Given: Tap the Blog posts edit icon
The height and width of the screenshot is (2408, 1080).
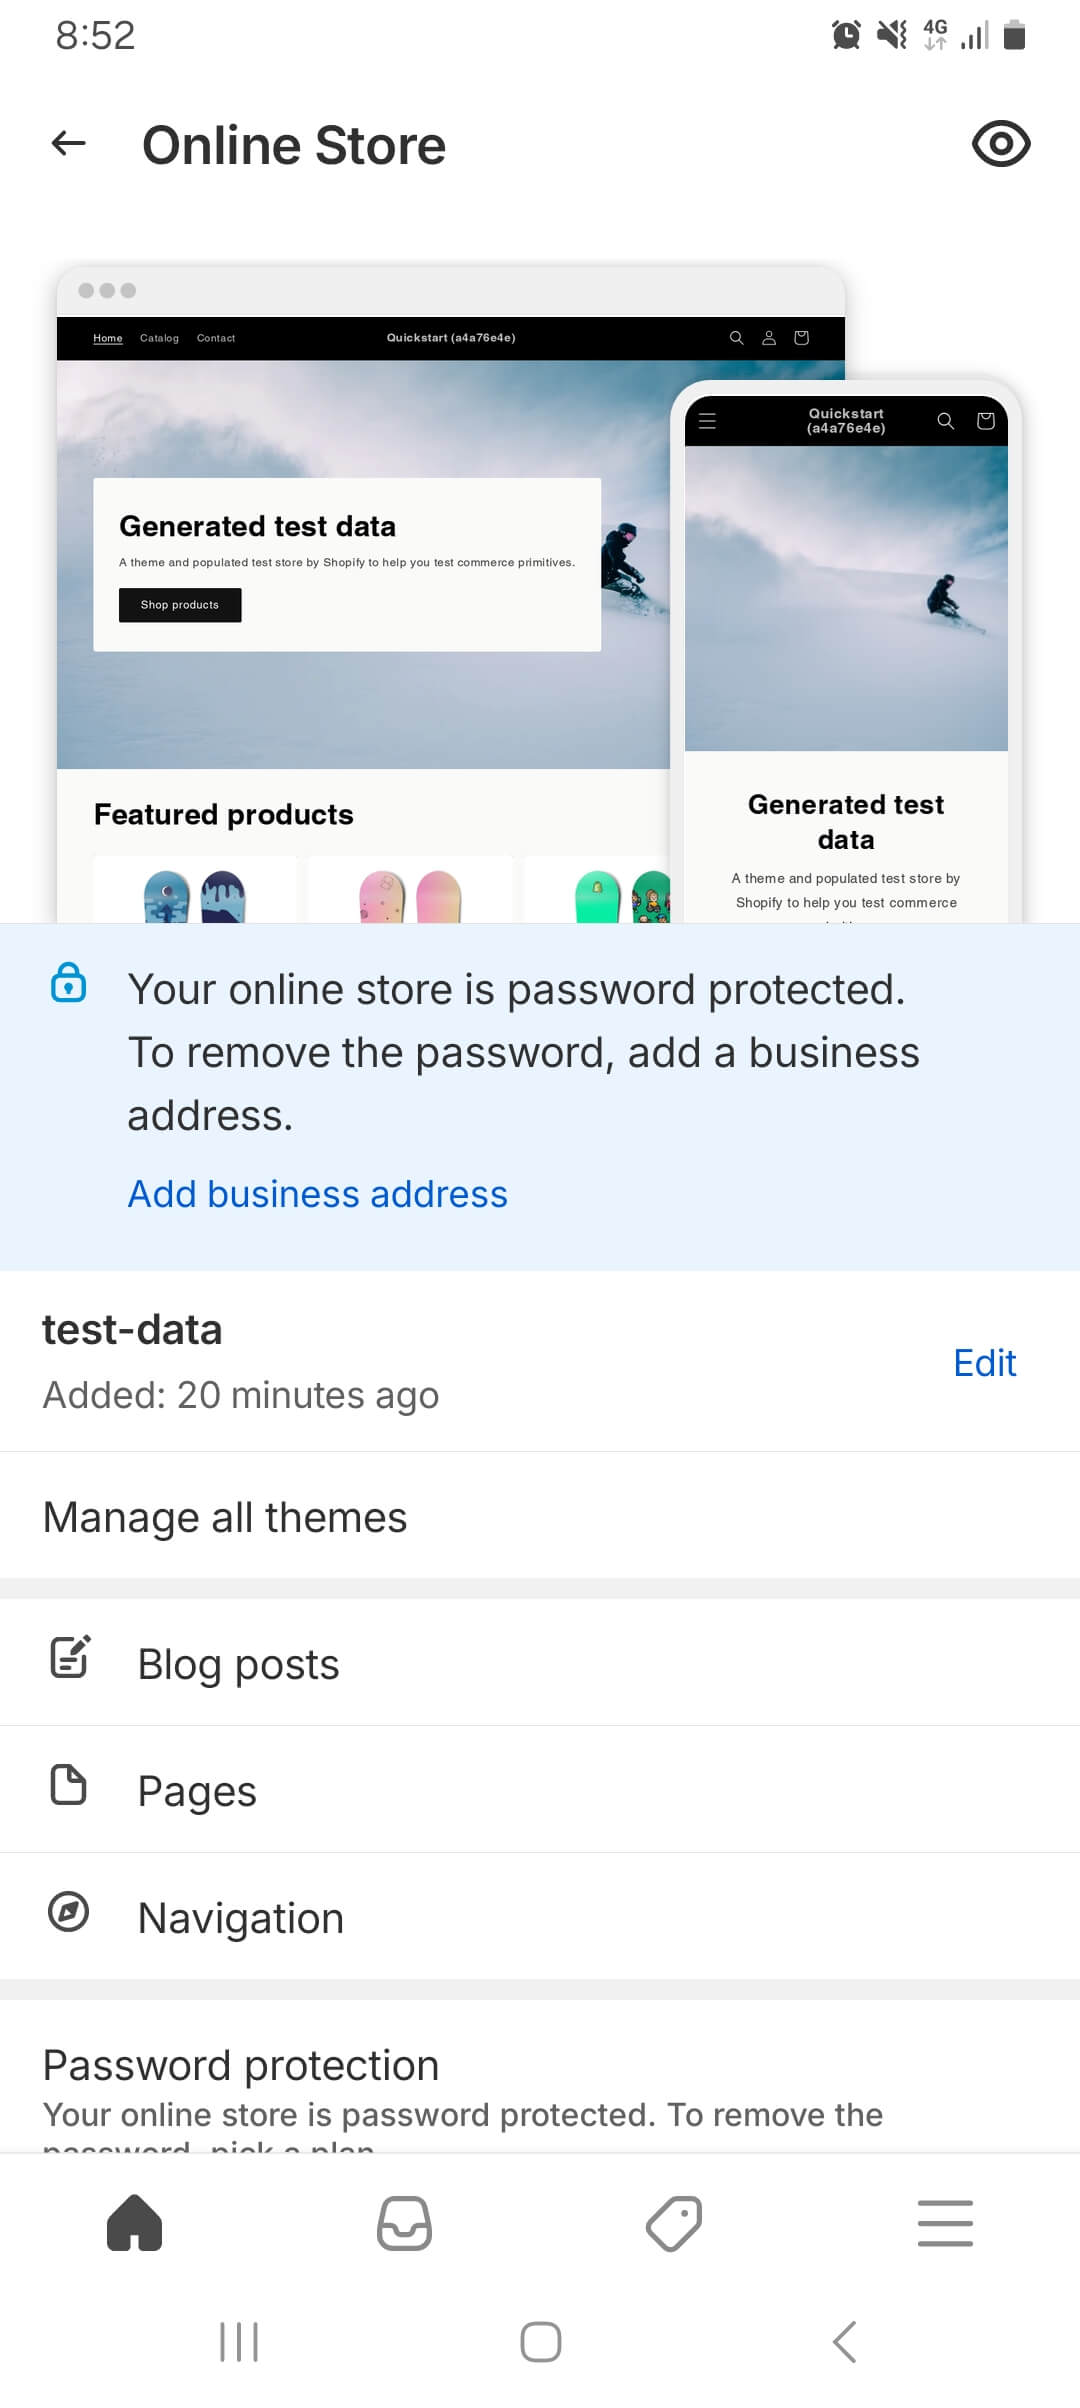Looking at the screenshot, I should [x=70, y=1657].
